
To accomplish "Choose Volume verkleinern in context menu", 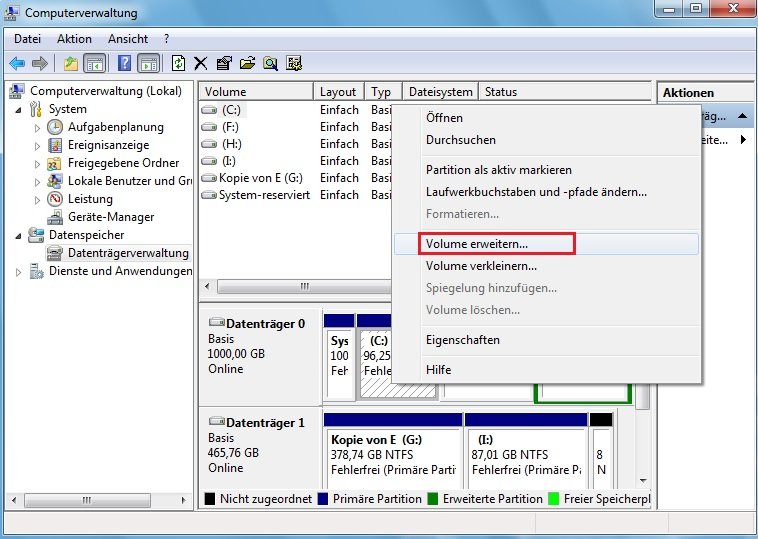I will tap(547, 266).
